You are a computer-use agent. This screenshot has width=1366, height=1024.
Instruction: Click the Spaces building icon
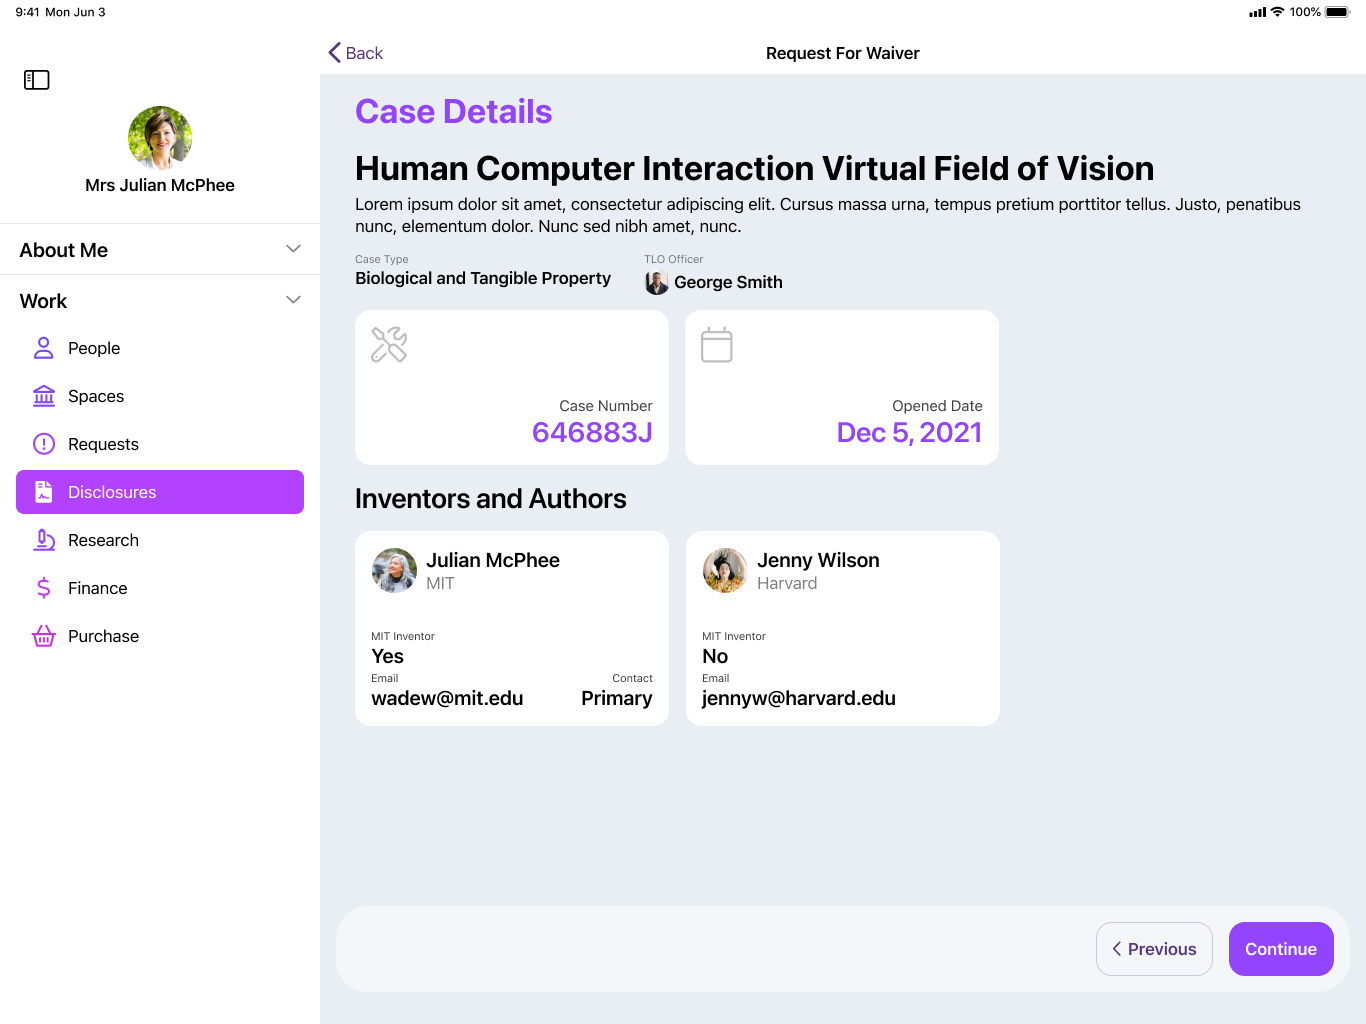click(44, 396)
